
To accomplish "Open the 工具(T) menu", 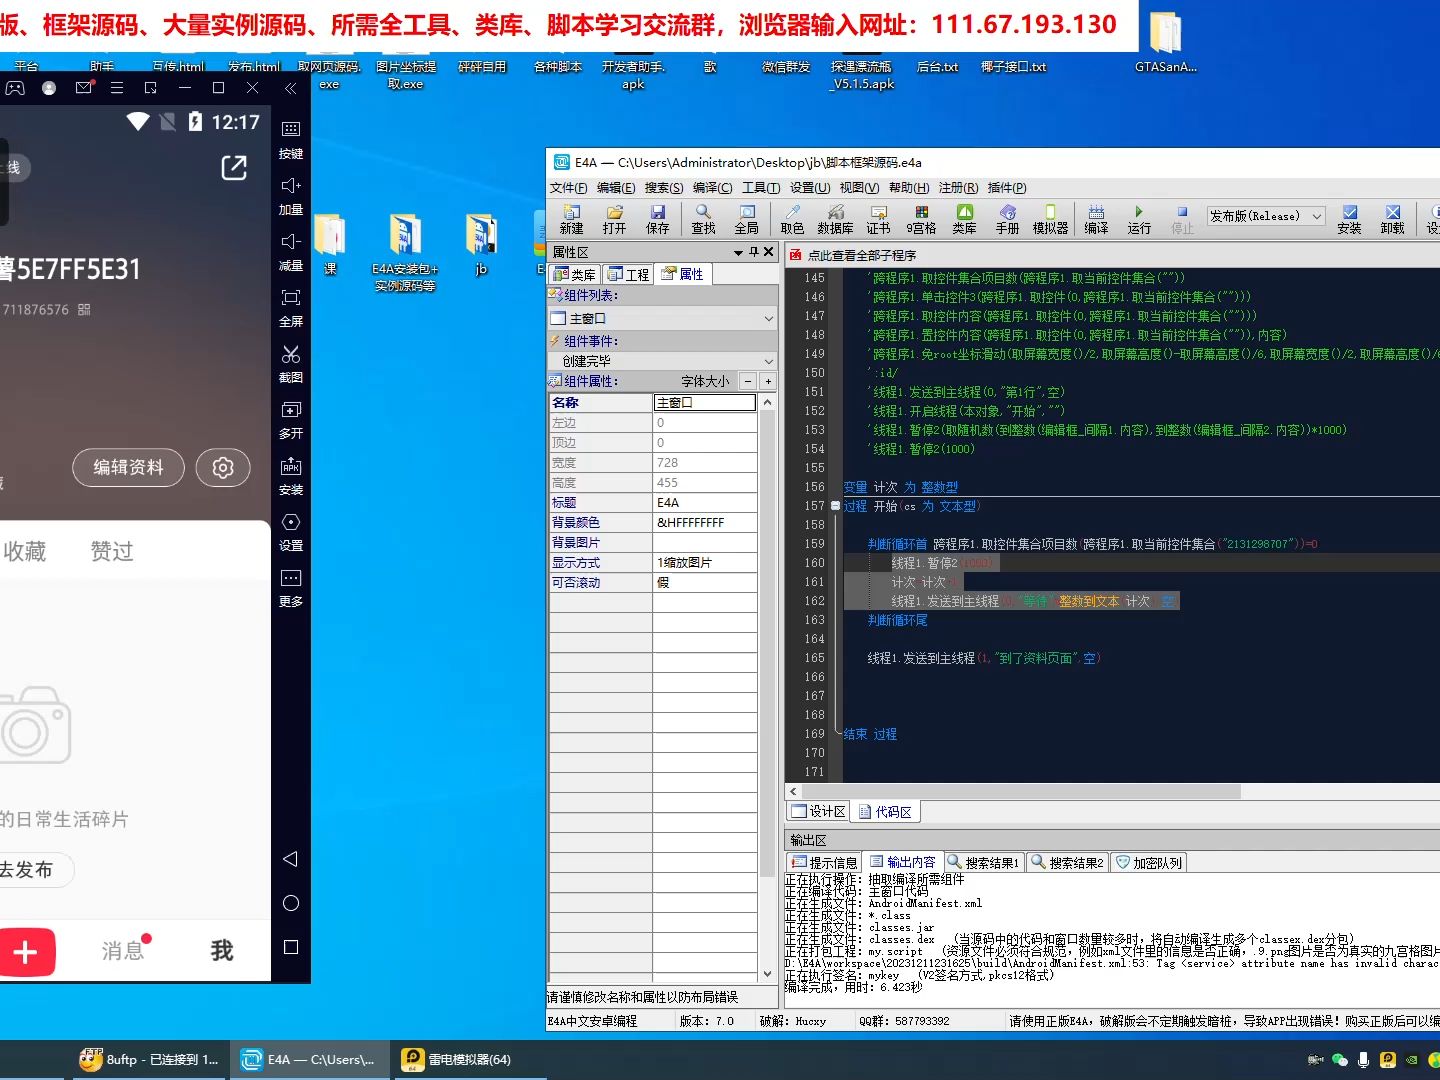I will point(761,188).
